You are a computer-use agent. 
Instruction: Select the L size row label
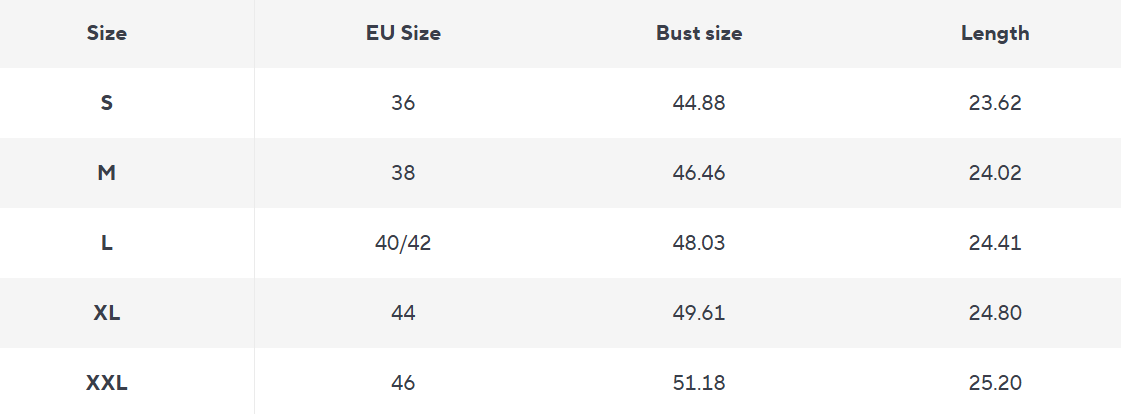click(107, 242)
